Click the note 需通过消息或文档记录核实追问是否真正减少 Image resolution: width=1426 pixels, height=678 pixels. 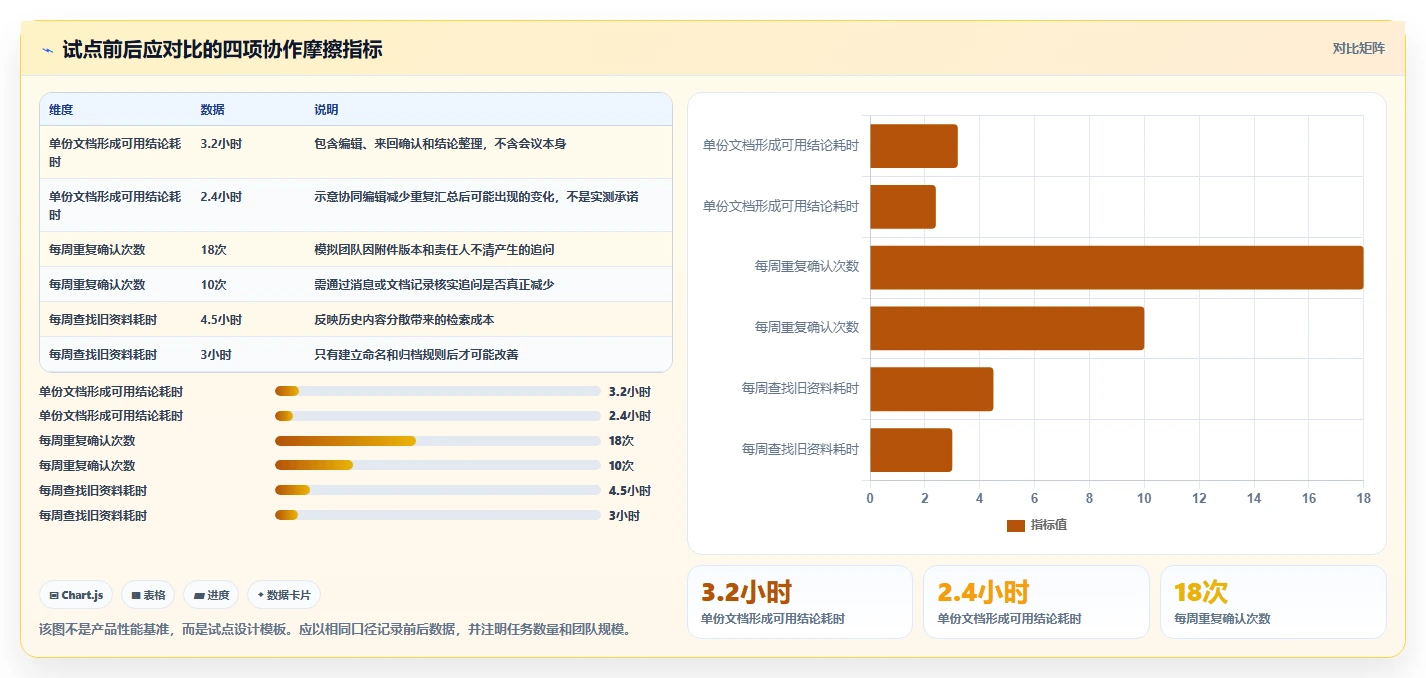point(434,285)
